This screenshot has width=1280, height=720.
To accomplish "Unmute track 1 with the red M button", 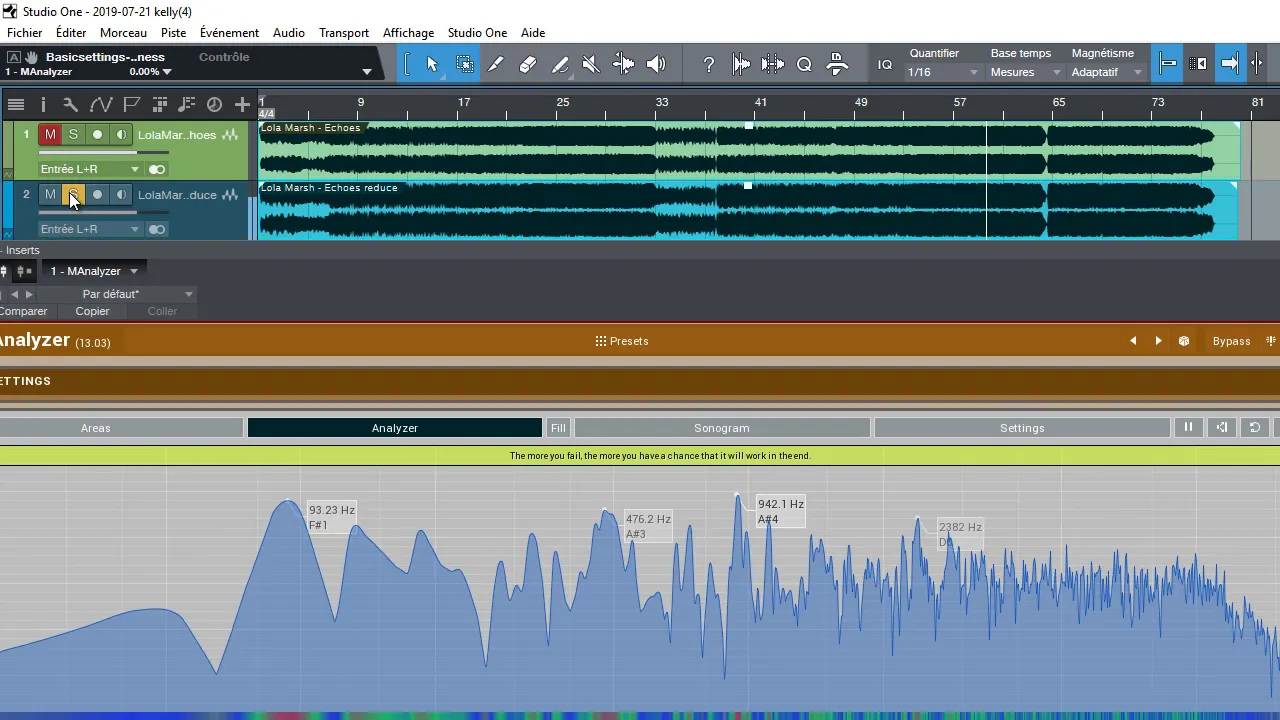I will [x=50, y=135].
